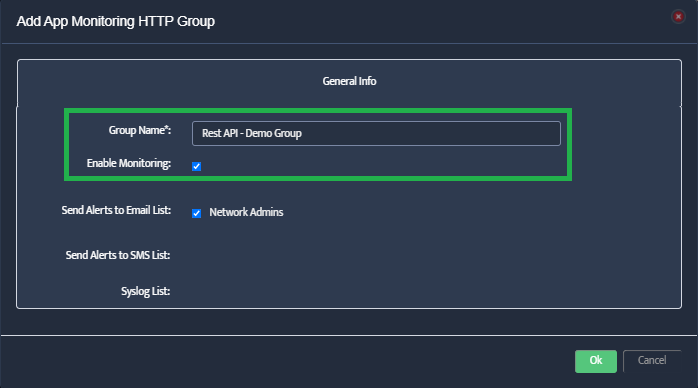Click the Send Alerts to Email List label
The height and width of the screenshot is (388, 698).
pyautogui.click(x=116, y=210)
